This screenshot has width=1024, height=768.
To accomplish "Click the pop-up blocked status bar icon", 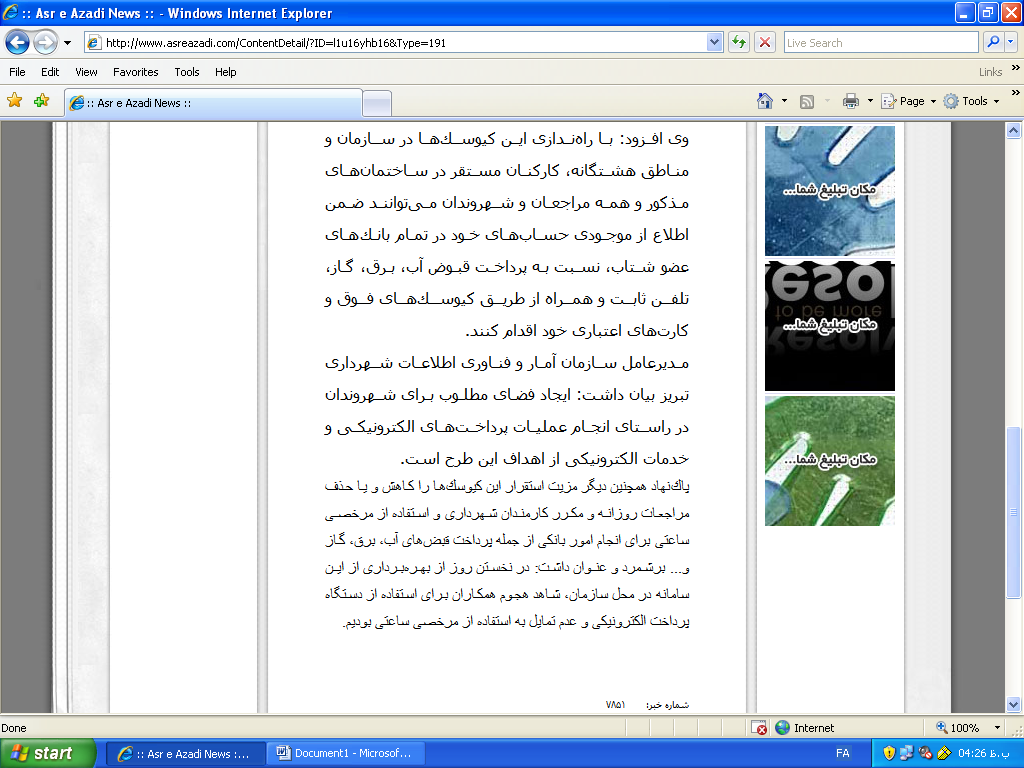I will [x=759, y=728].
